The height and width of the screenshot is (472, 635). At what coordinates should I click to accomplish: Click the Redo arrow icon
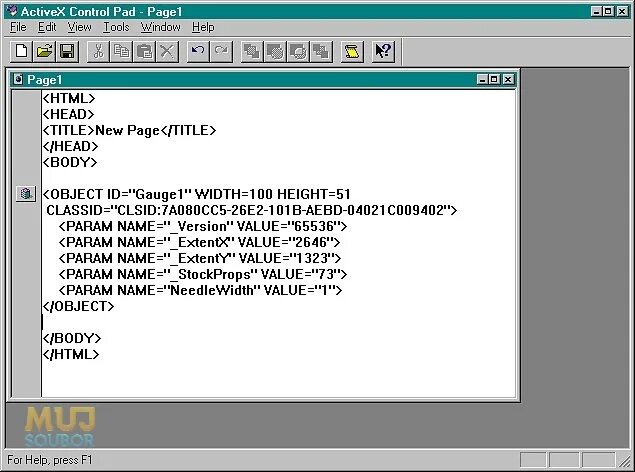[x=221, y=51]
